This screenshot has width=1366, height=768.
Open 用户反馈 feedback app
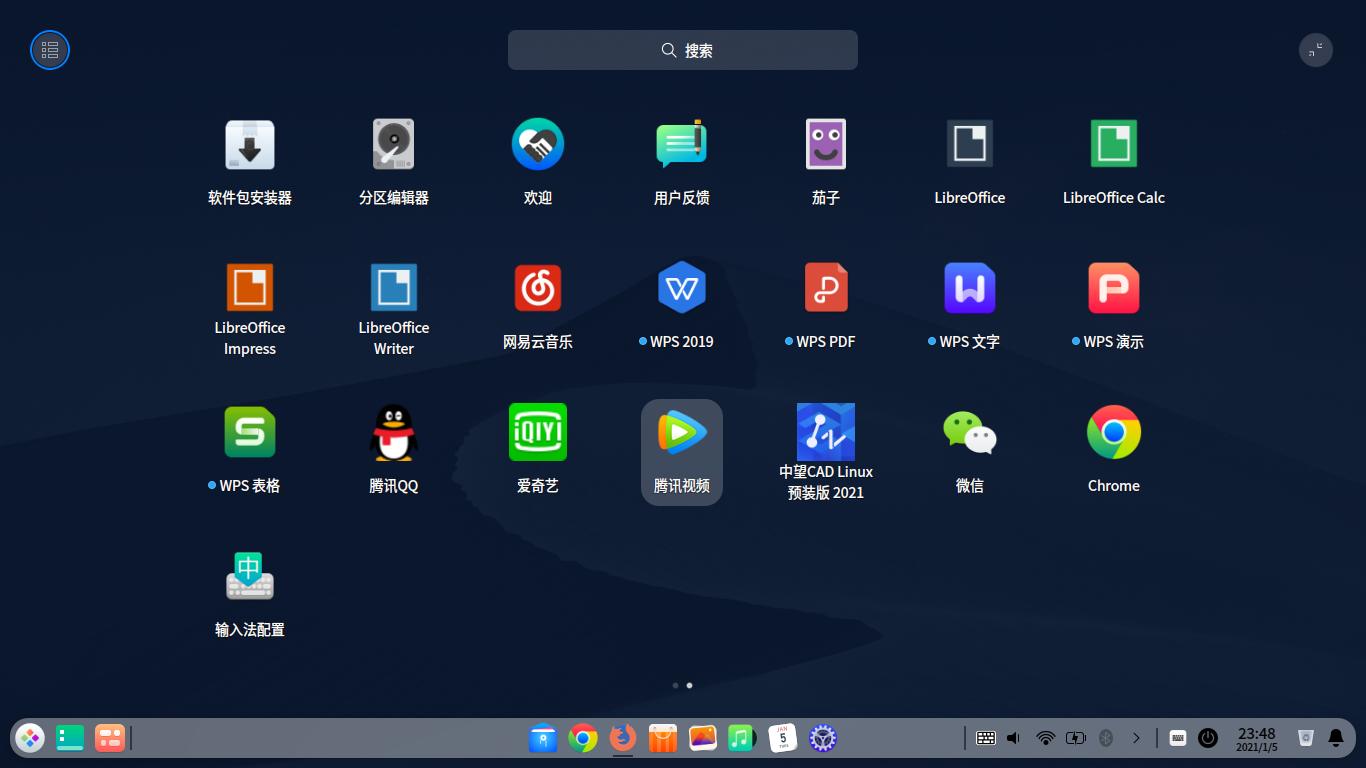point(681,145)
